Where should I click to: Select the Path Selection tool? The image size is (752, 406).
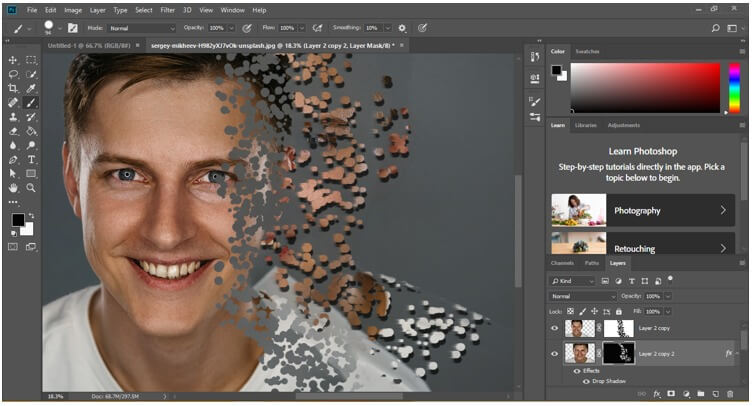[13, 174]
